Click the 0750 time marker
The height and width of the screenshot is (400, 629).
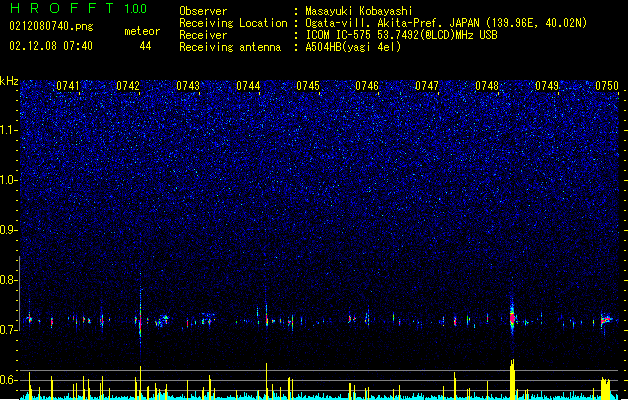(x=607, y=86)
